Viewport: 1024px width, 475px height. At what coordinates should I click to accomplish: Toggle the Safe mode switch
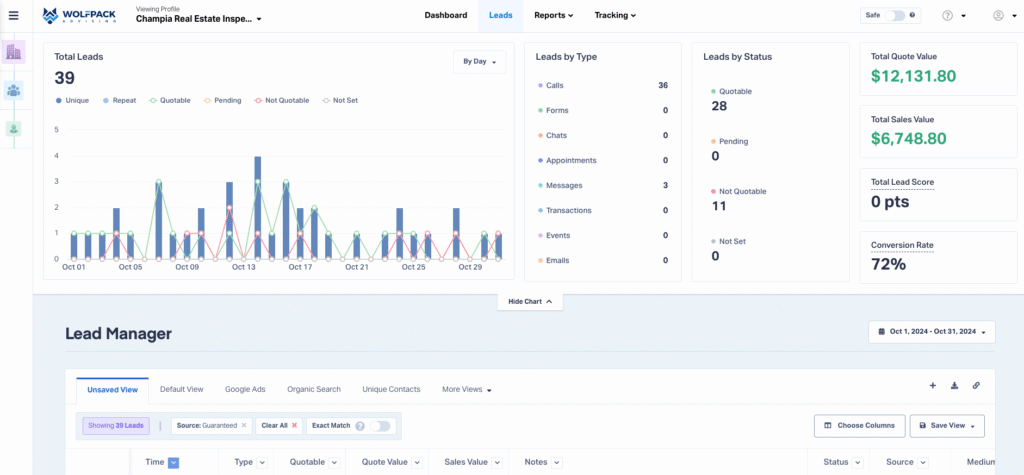[895, 16]
